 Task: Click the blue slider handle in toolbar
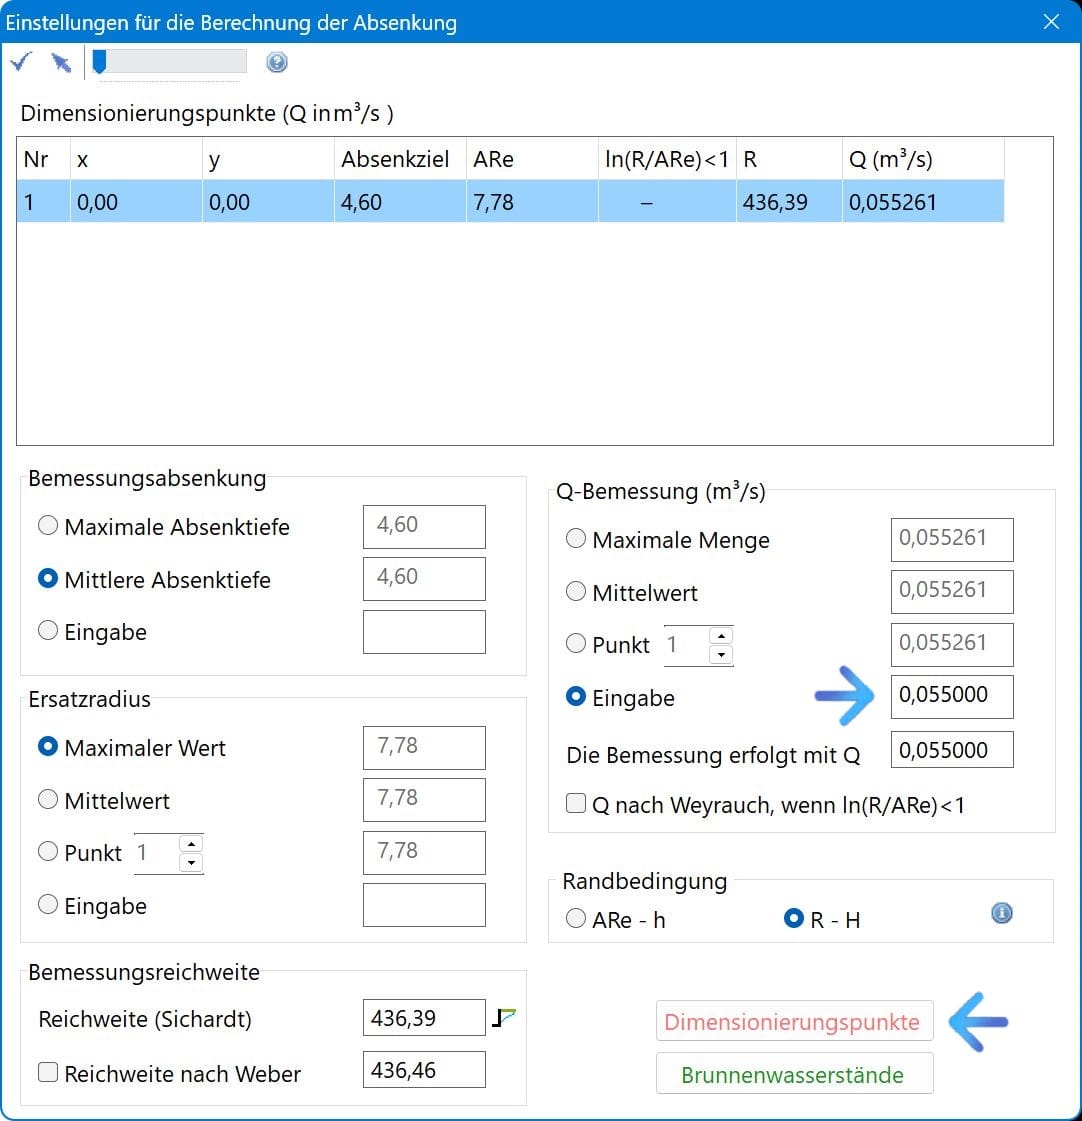tap(99, 63)
